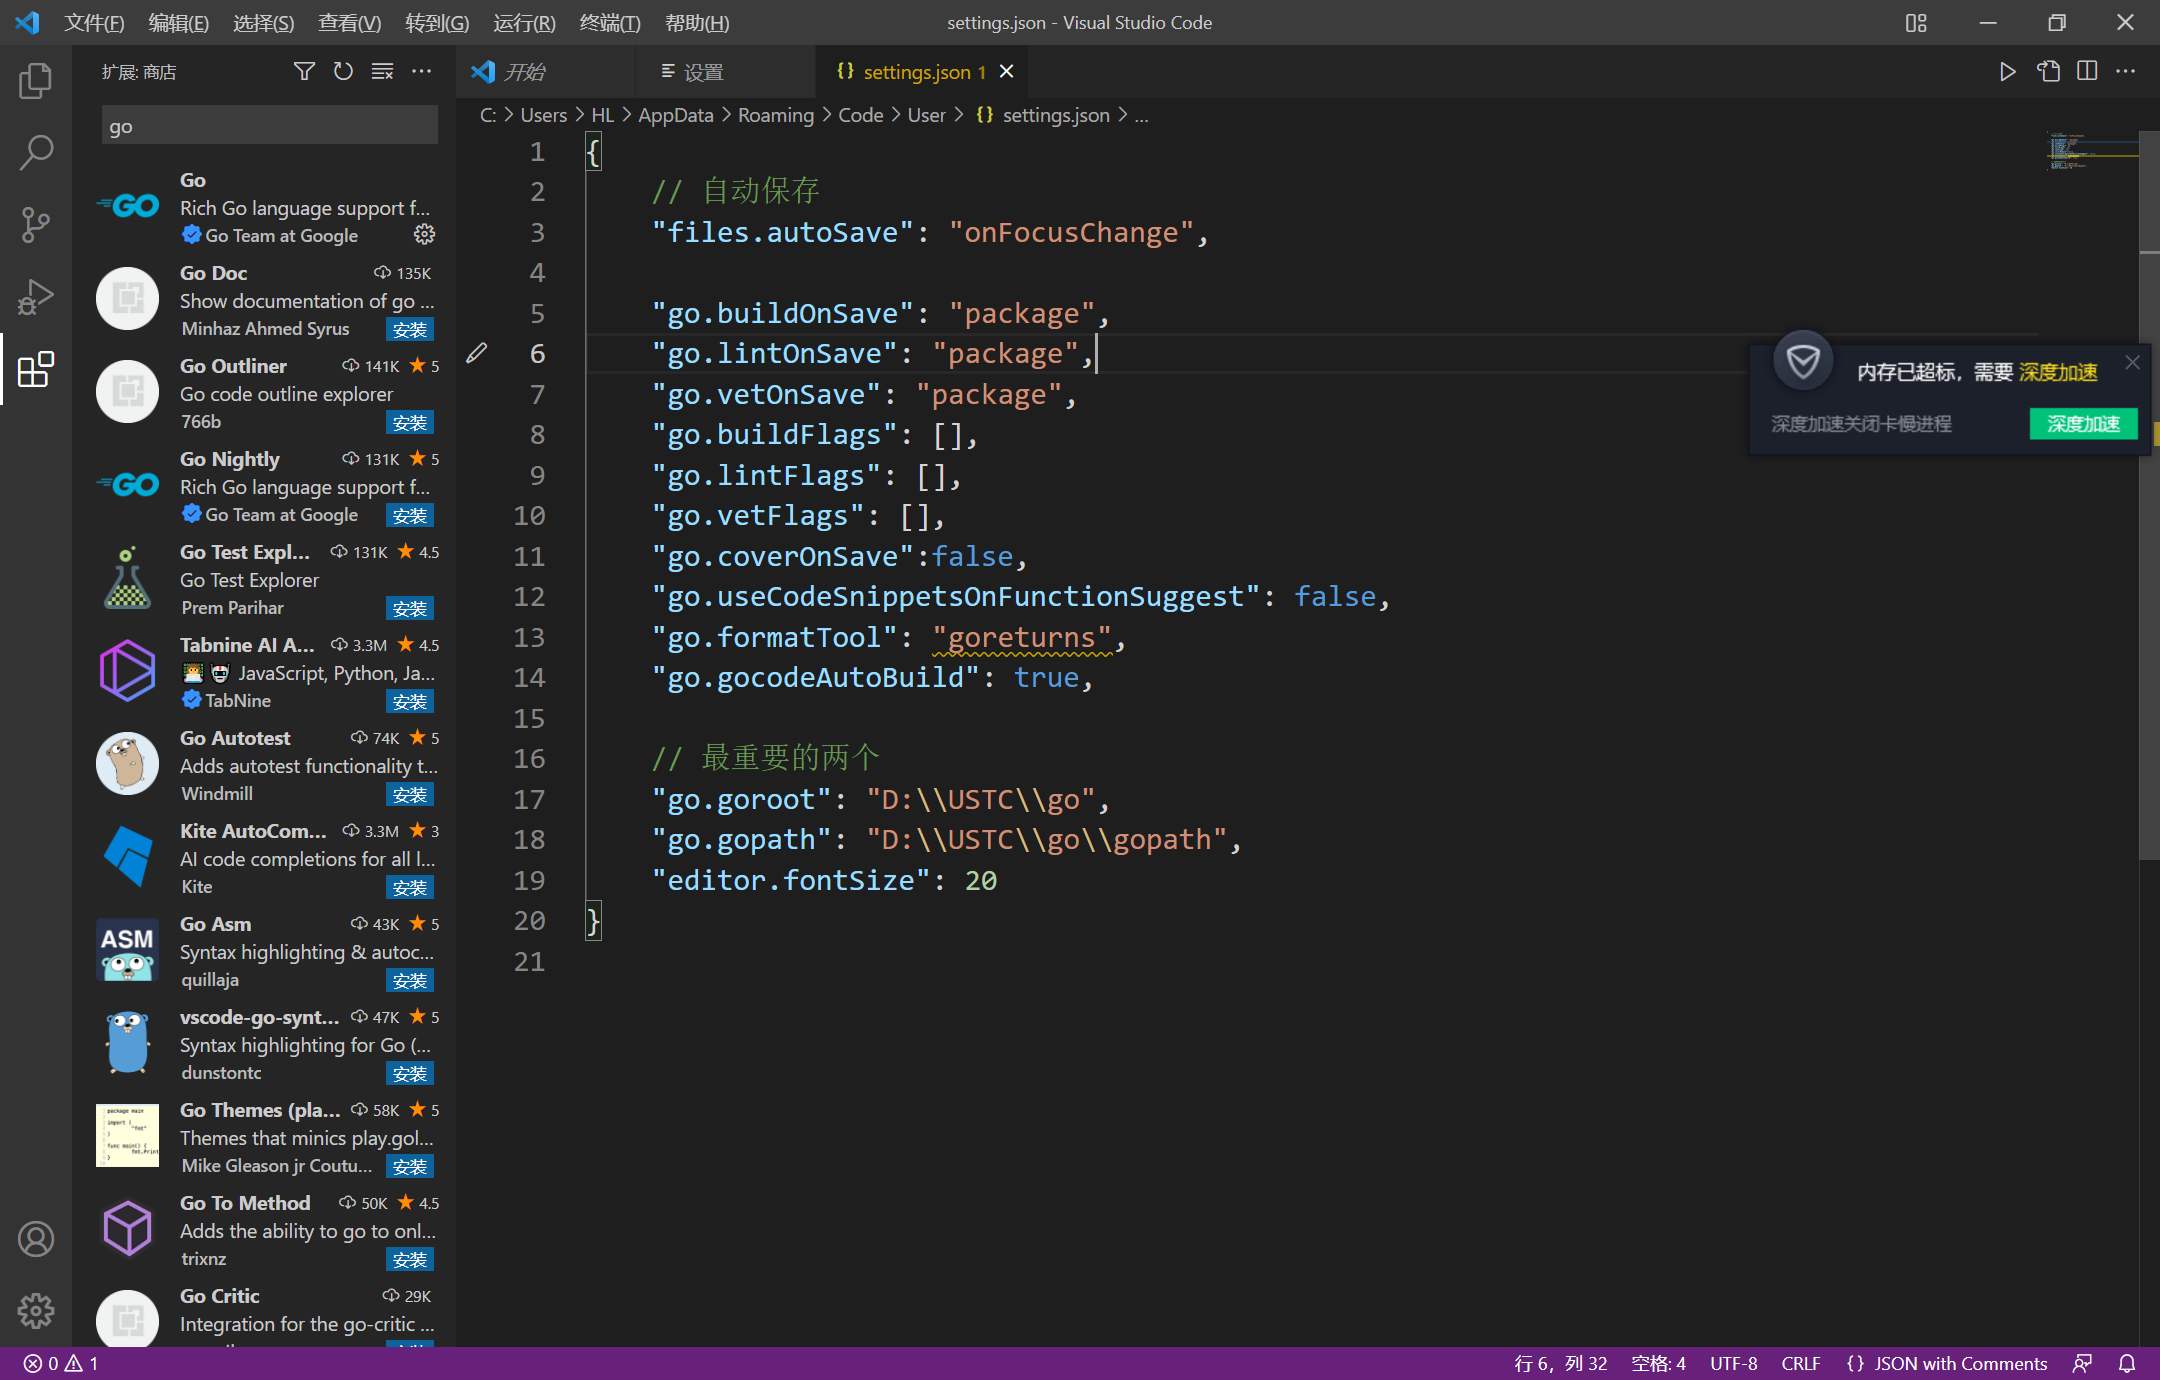
Task: Install the Kite AutoComplete extension
Action: 410,888
